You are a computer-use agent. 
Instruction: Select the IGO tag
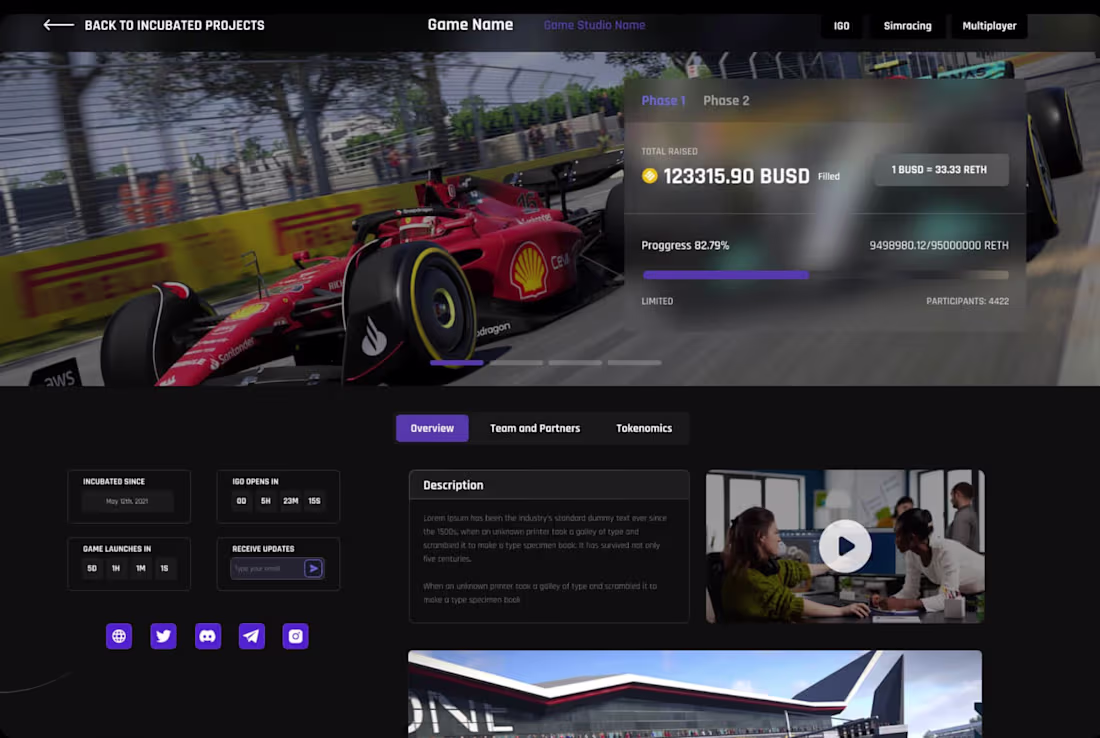(x=842, y=26)
